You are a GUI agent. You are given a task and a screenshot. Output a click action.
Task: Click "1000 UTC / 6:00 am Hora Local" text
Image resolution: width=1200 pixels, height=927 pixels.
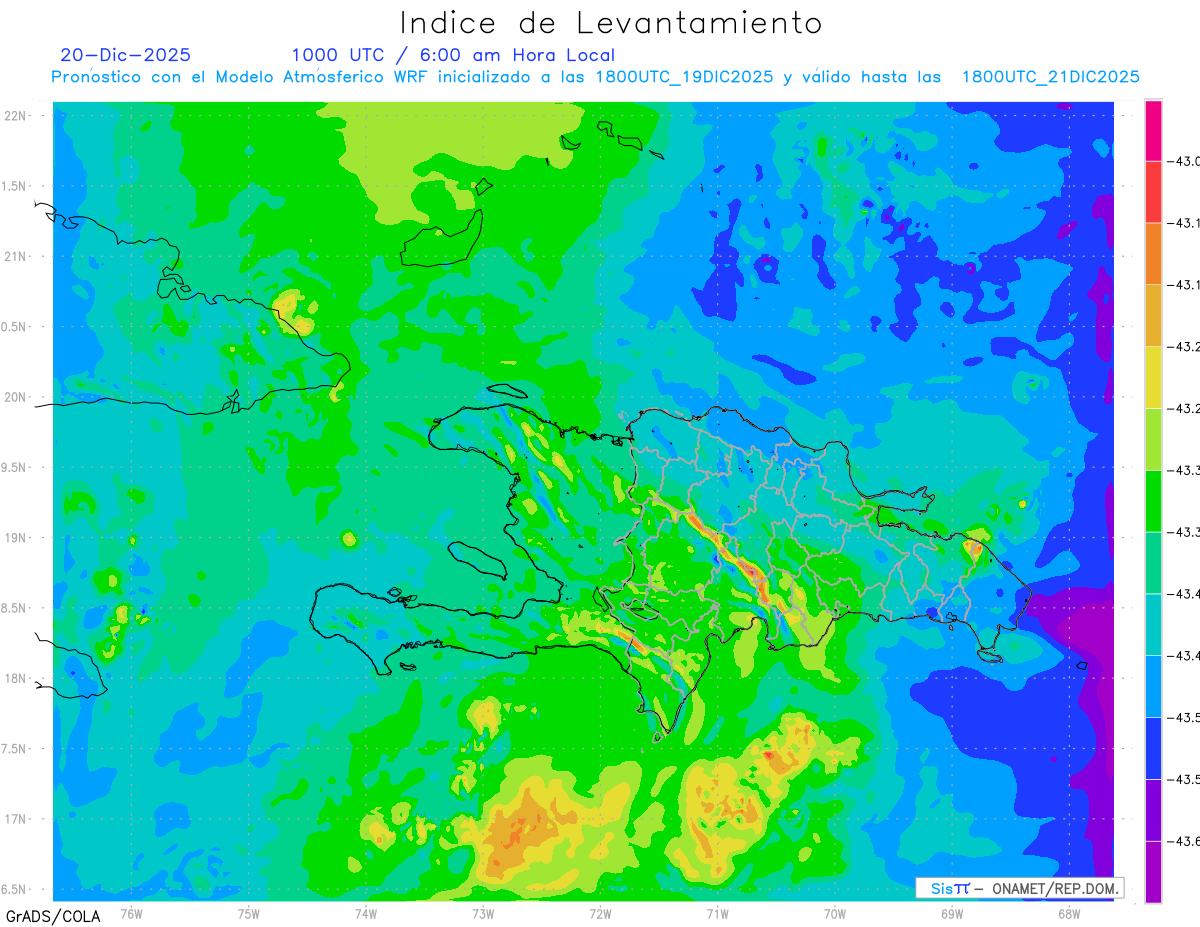pyautogui.click(x=453, y=55)
